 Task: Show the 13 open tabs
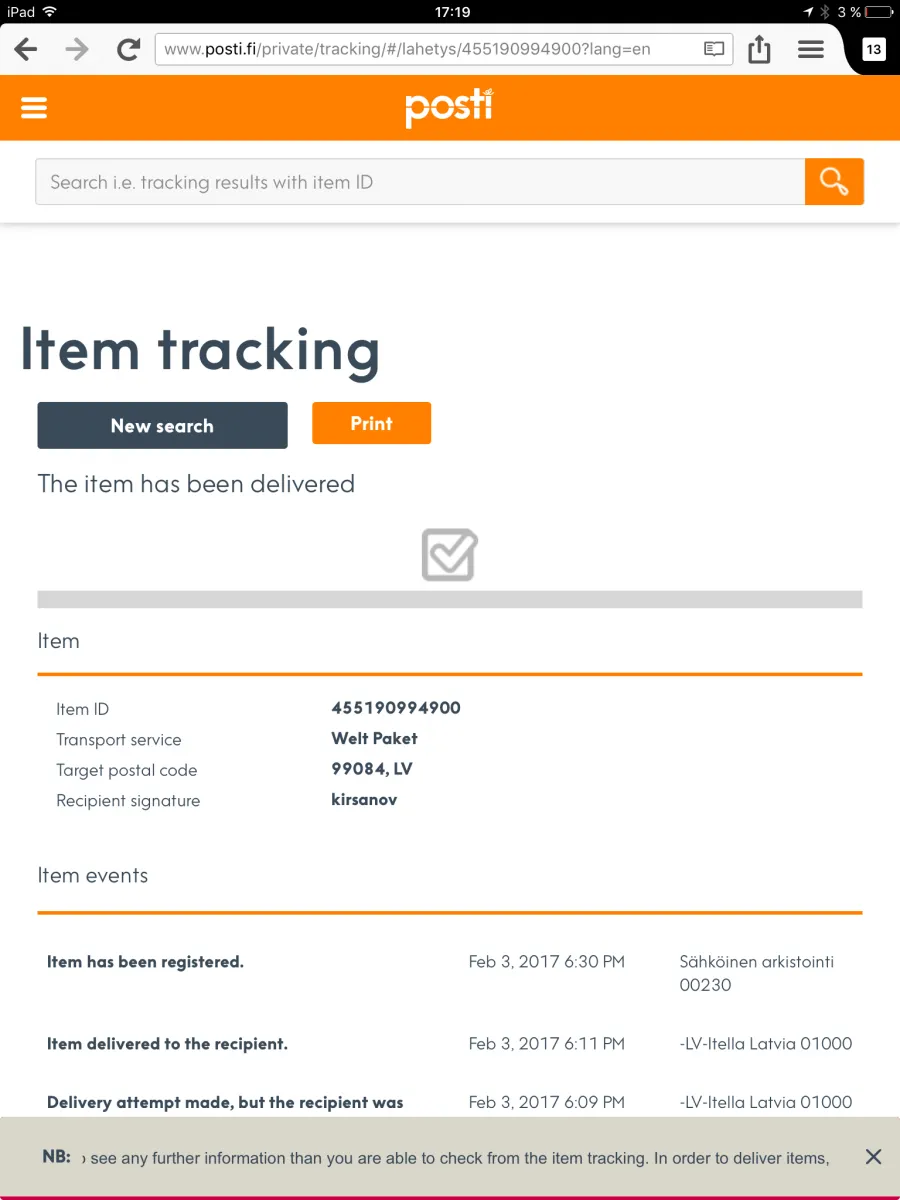[874, 49]
